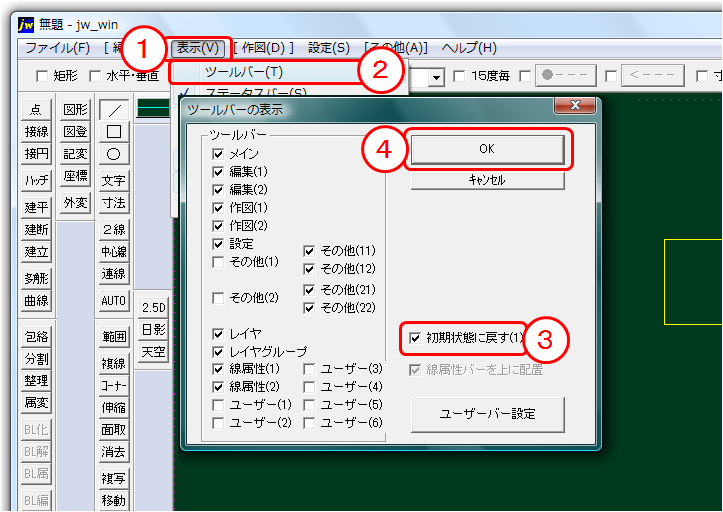Open the 表示(V) menu
Screen dimensions: 723x512
pos(197,47)
